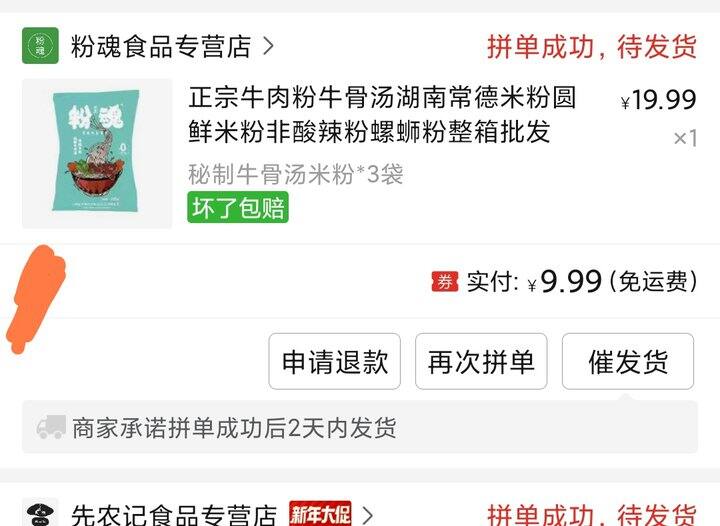
Task: Tap the 新年大促 promotion badge
Action: 321,514
